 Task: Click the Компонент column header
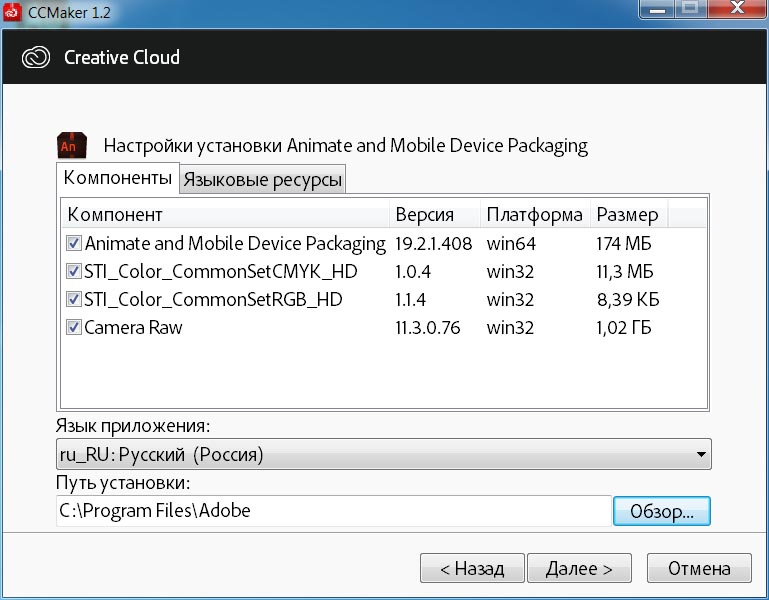point(226,214)
